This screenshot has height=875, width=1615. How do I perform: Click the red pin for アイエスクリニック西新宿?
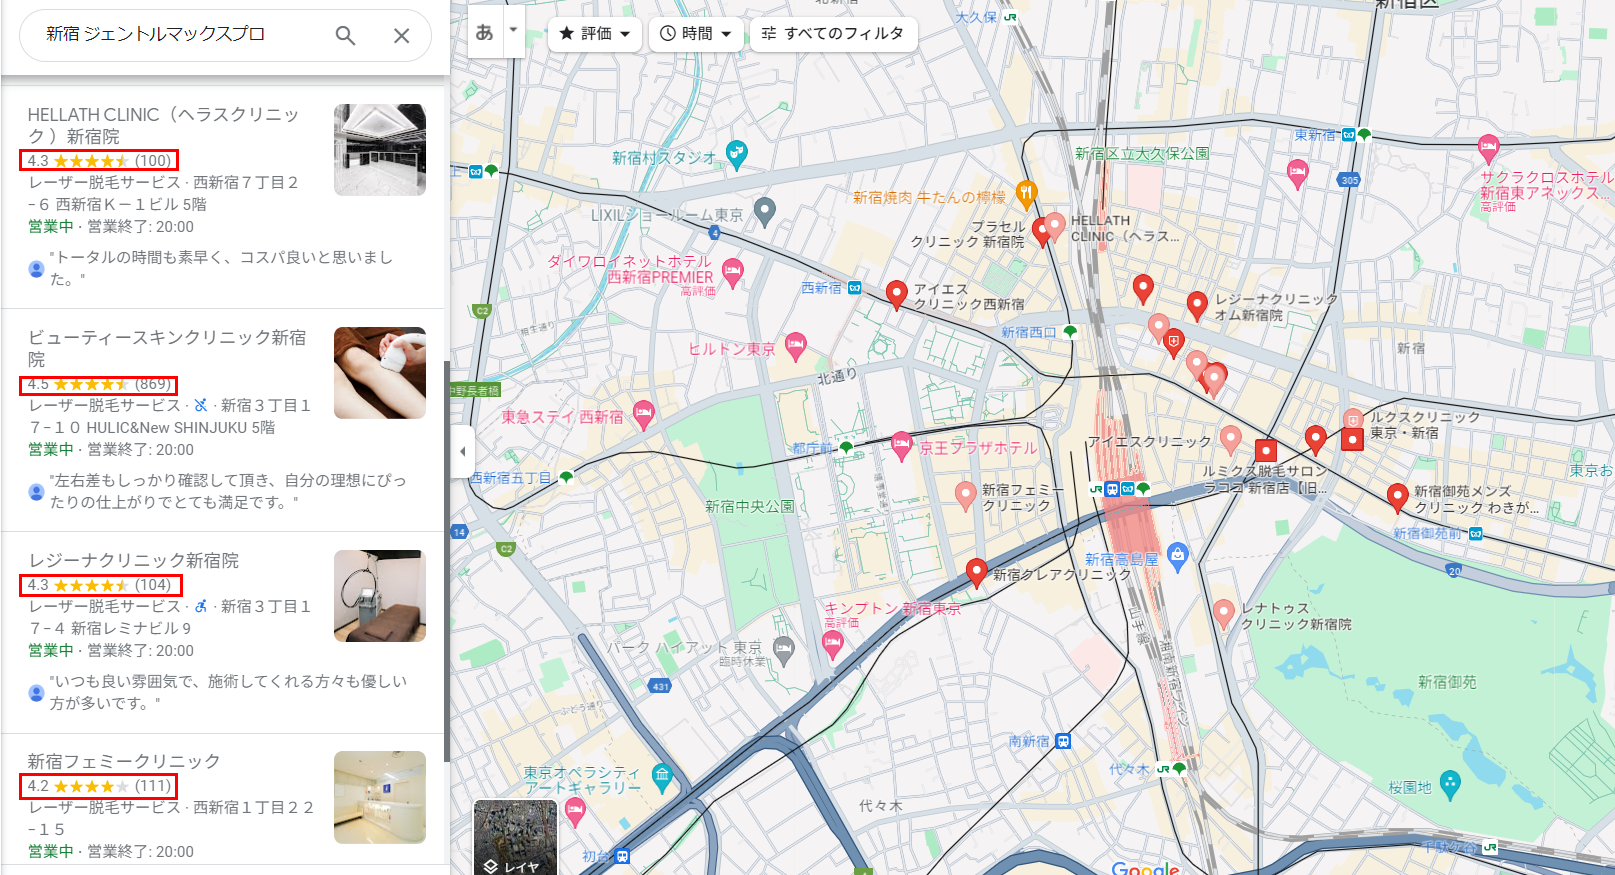[x=897, y=294]
